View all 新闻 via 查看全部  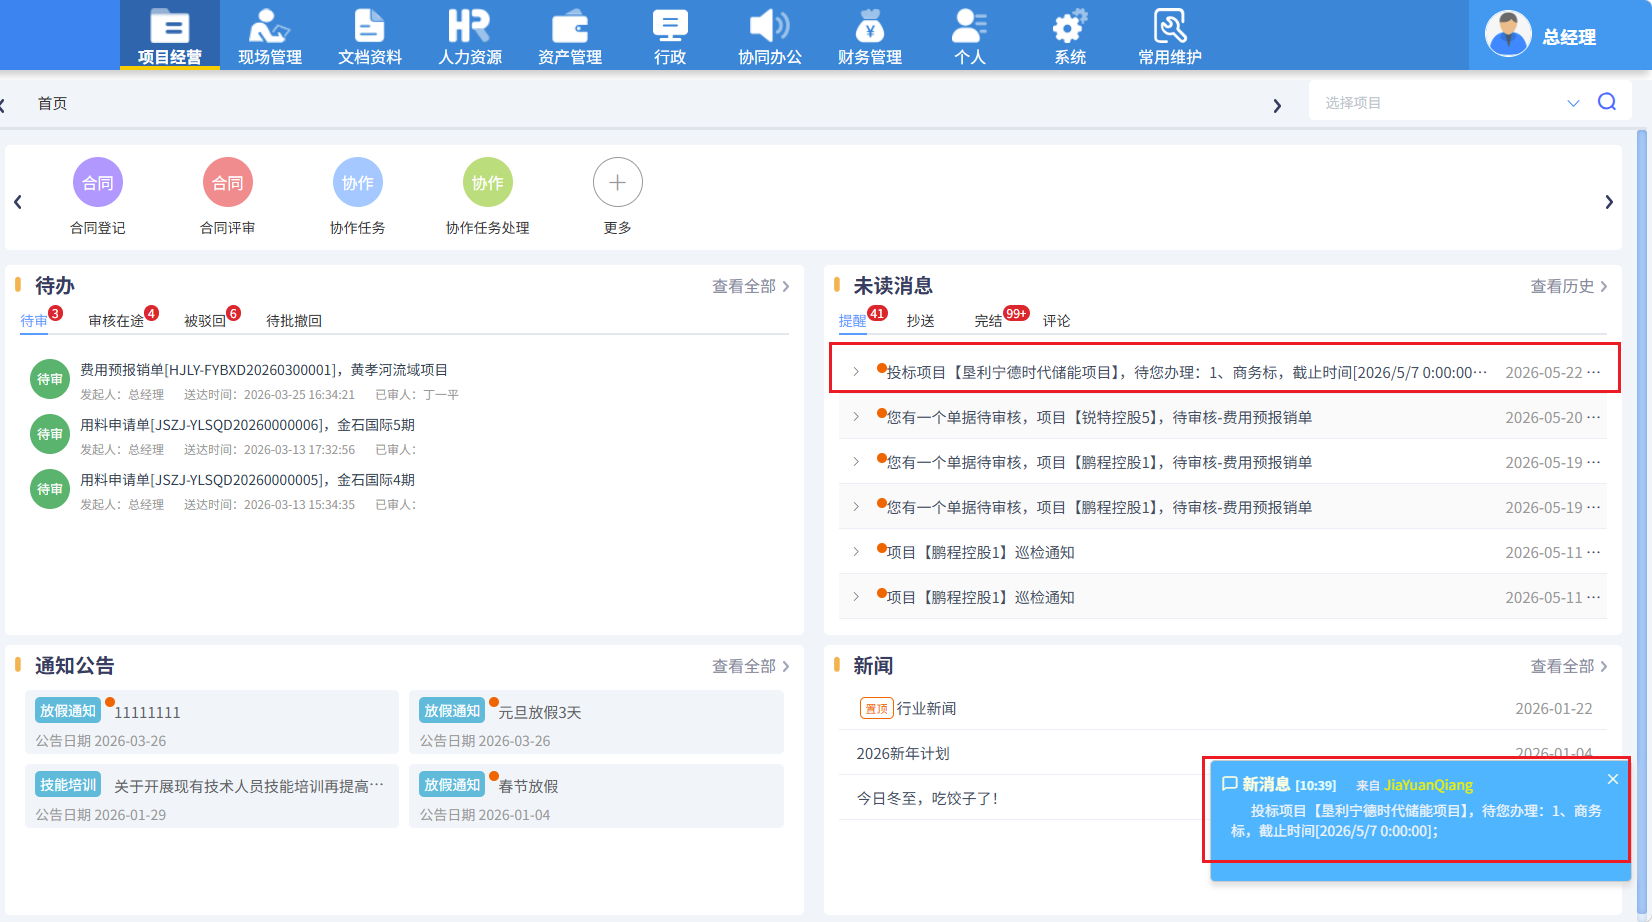(x=1570, y=667)
